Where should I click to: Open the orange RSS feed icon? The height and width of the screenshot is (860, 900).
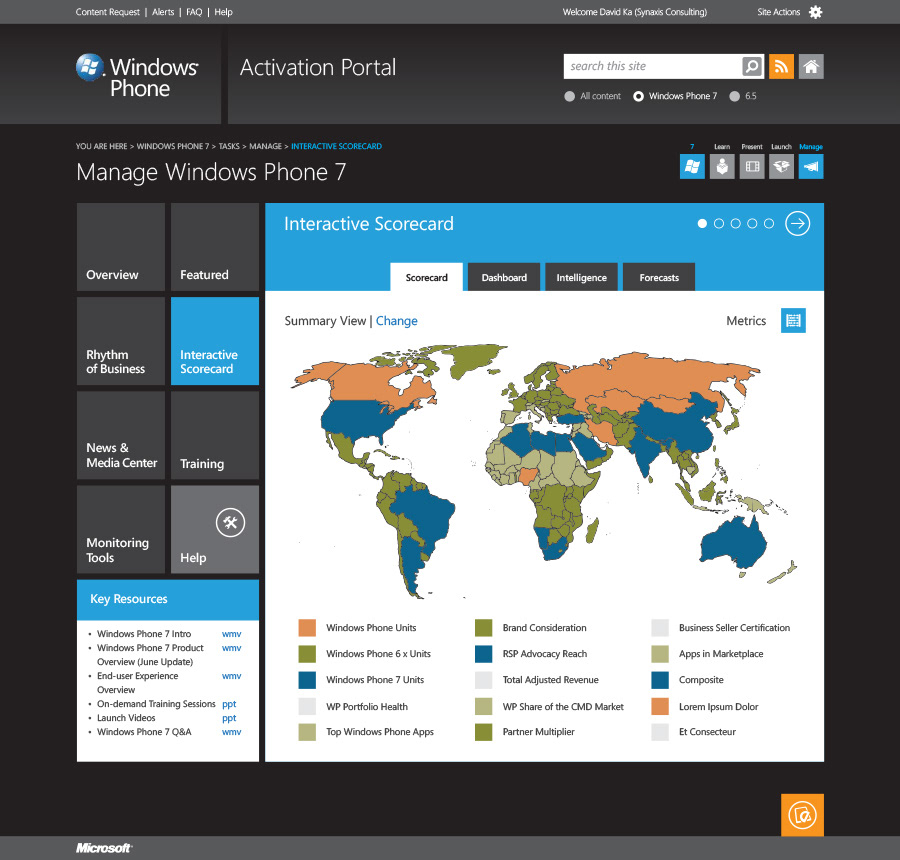781,67
